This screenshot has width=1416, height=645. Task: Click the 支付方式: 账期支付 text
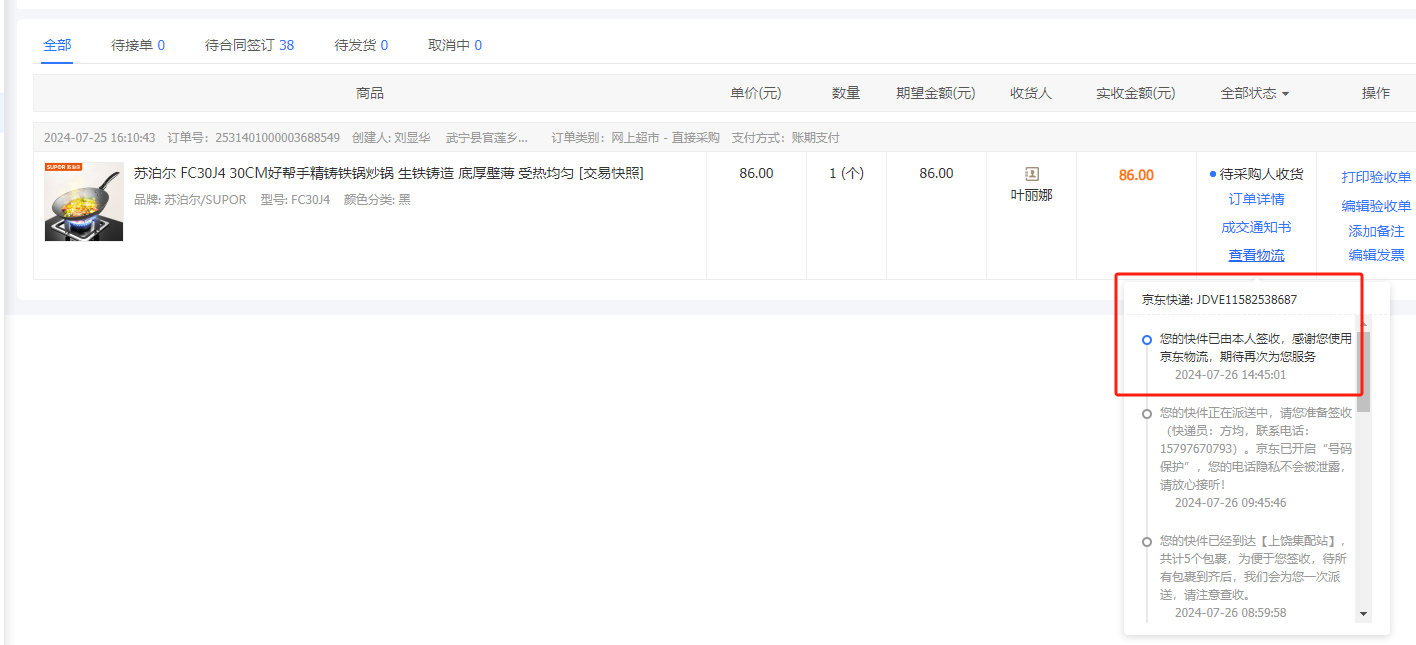[x=786, y=137]
